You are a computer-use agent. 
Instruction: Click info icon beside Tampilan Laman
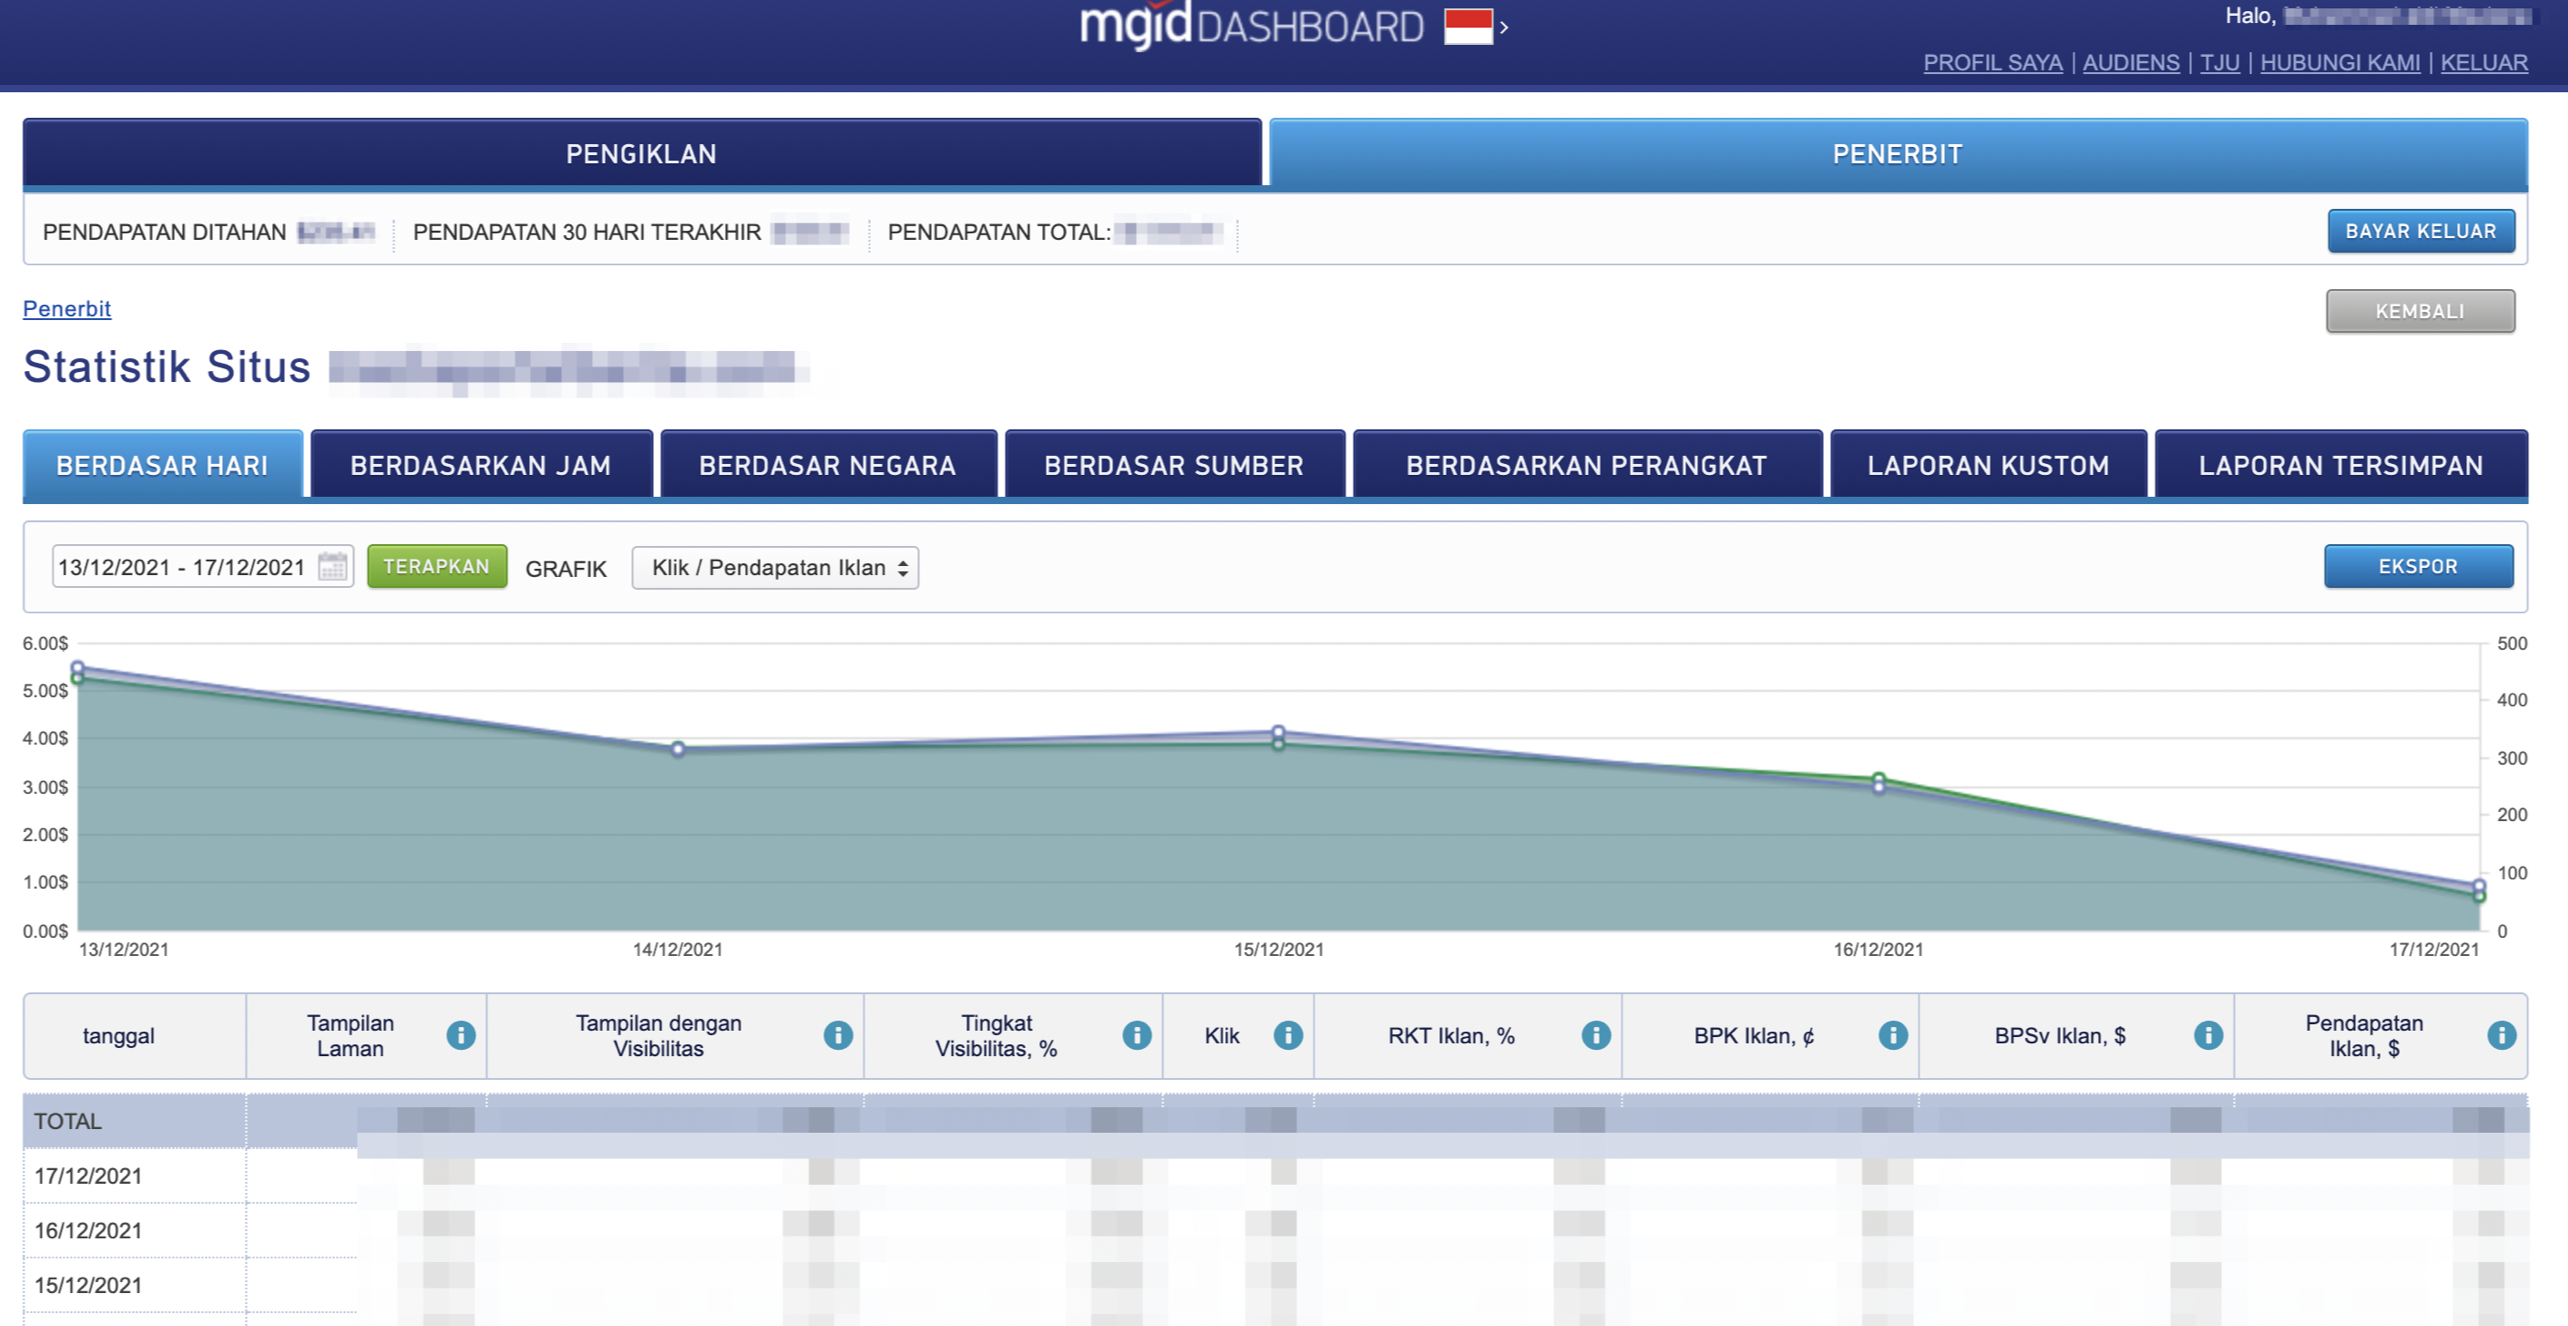461,1035
